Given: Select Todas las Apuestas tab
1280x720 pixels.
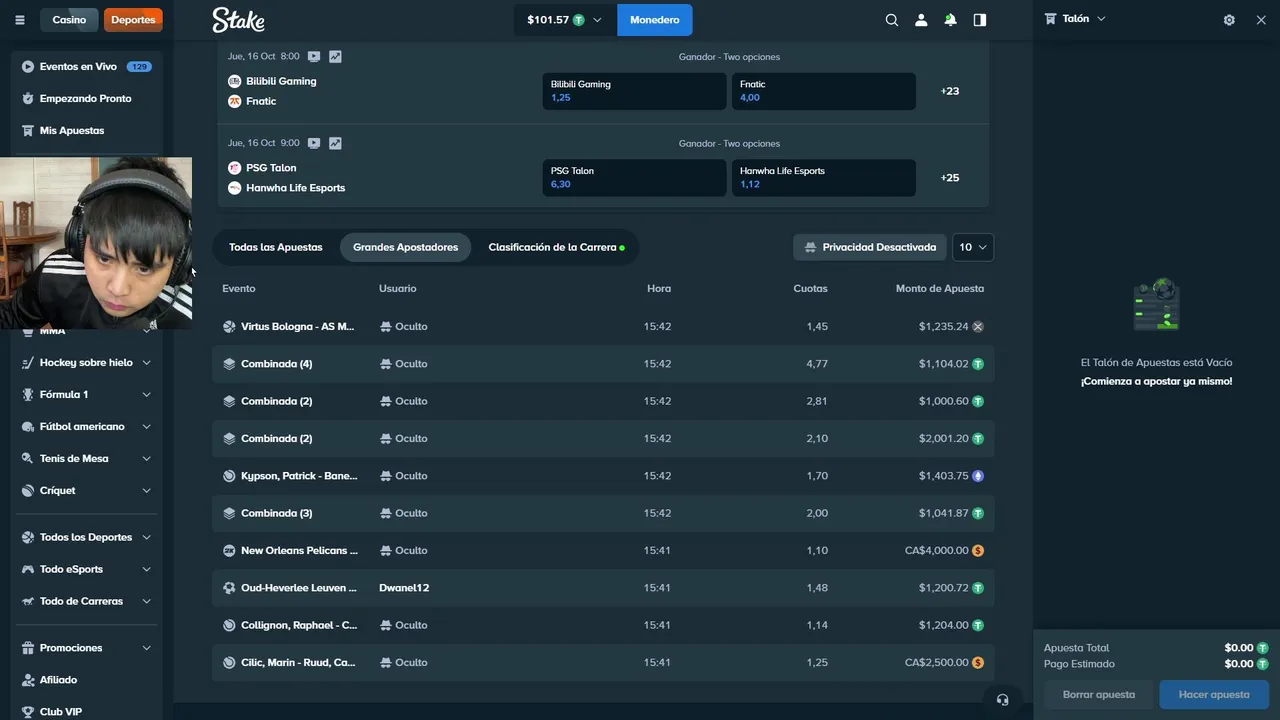Looking at the screenshot, I should [x=276, y=247].
